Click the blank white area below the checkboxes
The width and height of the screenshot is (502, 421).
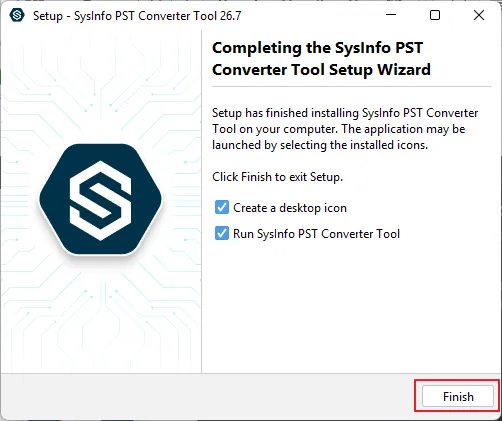click(x=351, y=307)
